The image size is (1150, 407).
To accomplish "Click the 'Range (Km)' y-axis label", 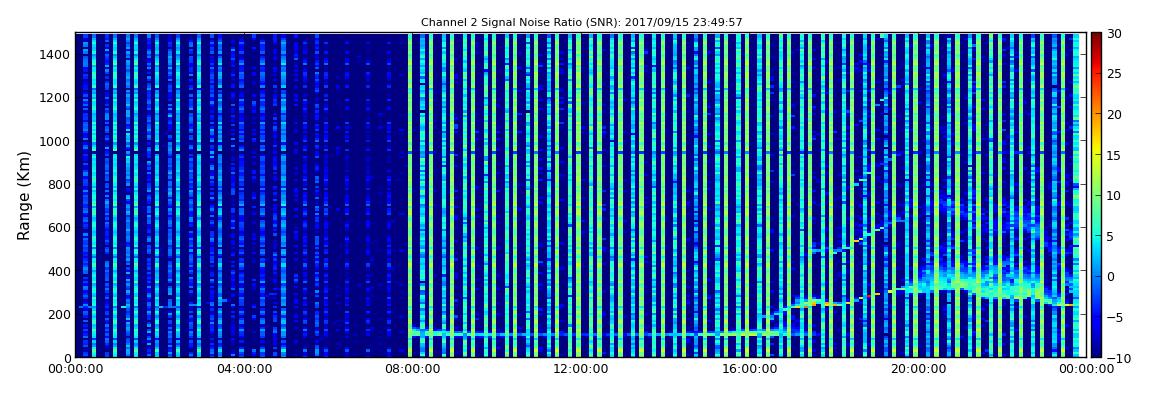I will (x=24, y=196).
